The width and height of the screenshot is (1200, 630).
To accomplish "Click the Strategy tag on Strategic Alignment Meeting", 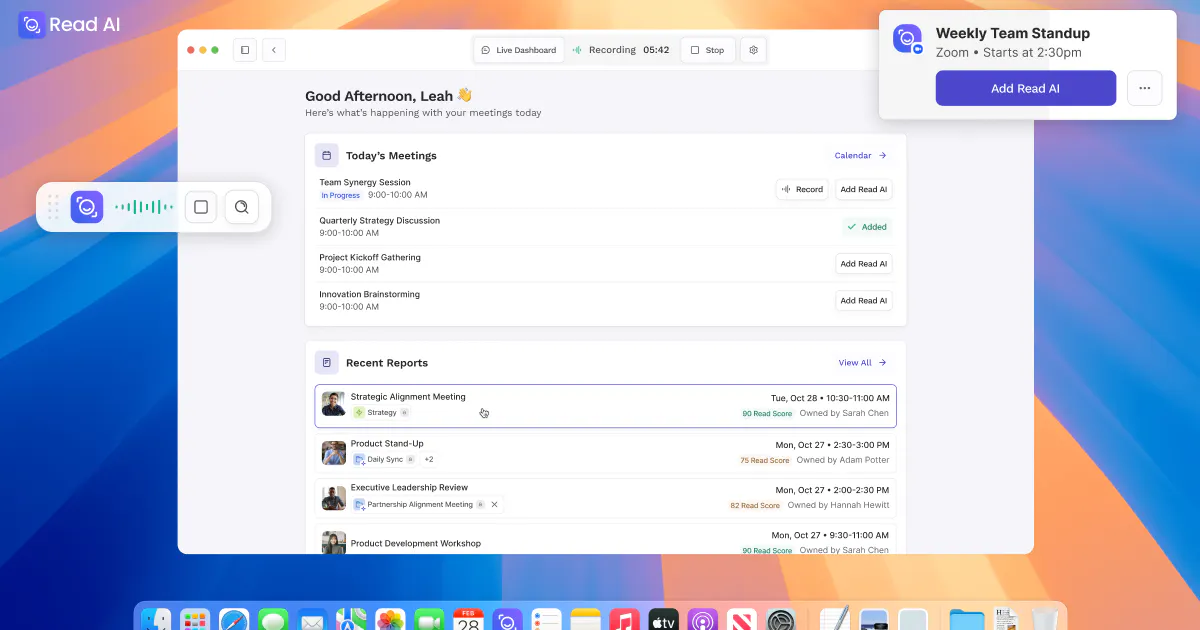I will 381,412.
